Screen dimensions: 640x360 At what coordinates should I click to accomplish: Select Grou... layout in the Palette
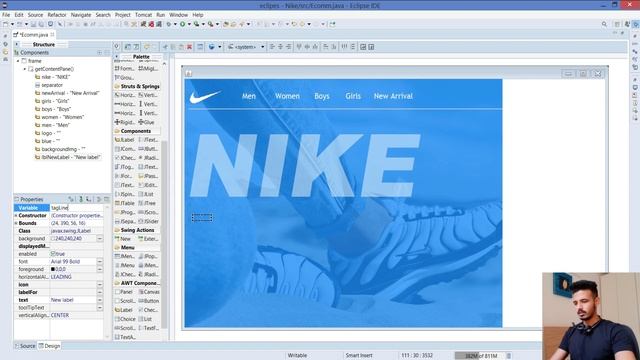click(124, 77)
